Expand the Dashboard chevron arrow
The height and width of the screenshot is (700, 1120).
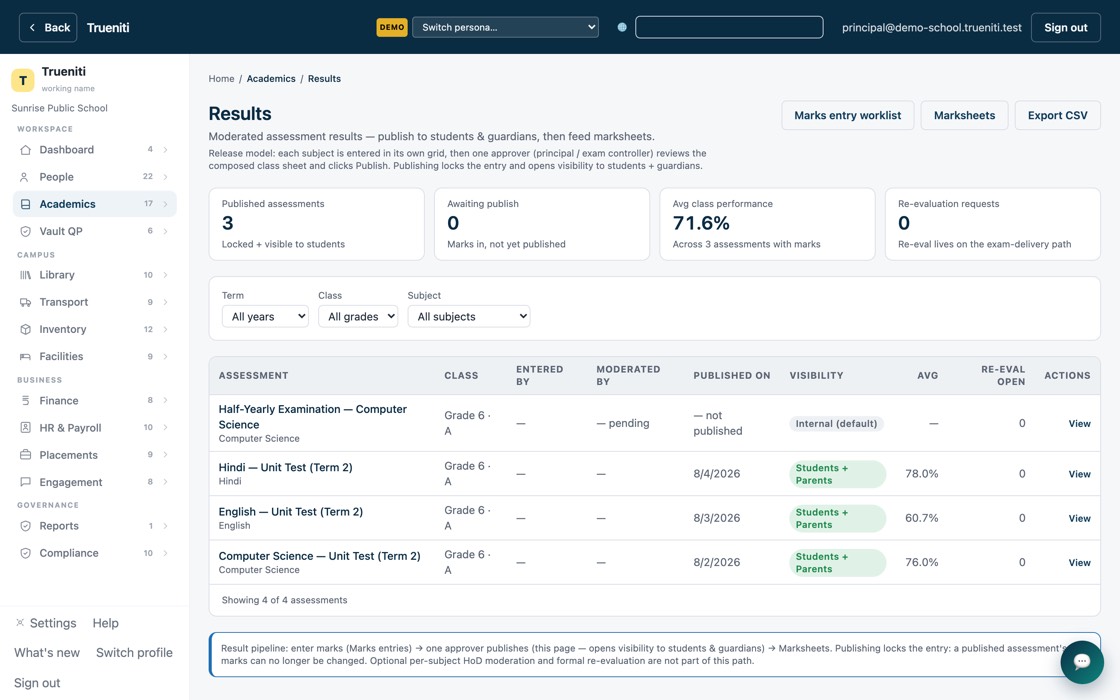[165, 150]
